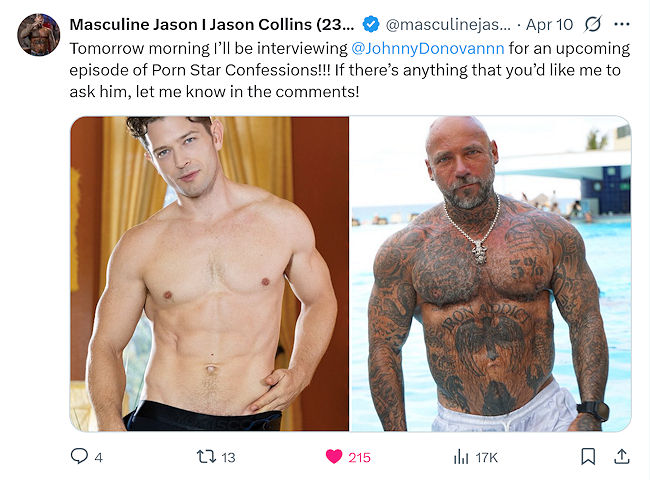The image size is (650, 480).
Task: Open the left attached photo
Action: (x=209, y=274)
